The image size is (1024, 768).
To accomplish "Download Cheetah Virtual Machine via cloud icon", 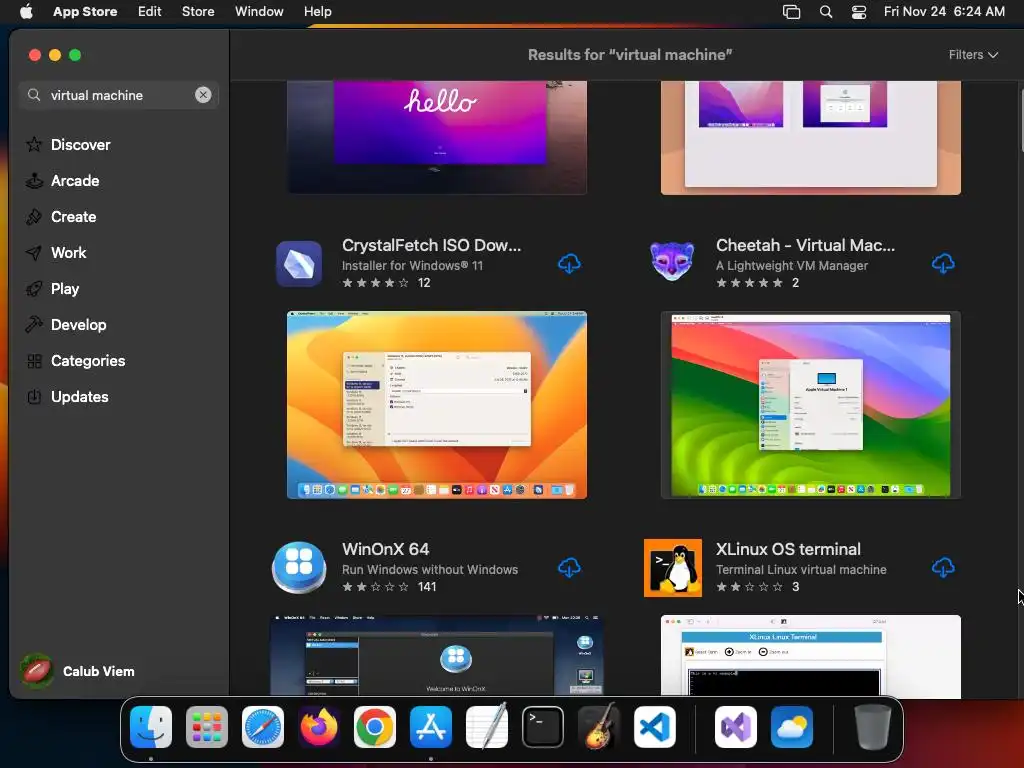I will point(942,264).
